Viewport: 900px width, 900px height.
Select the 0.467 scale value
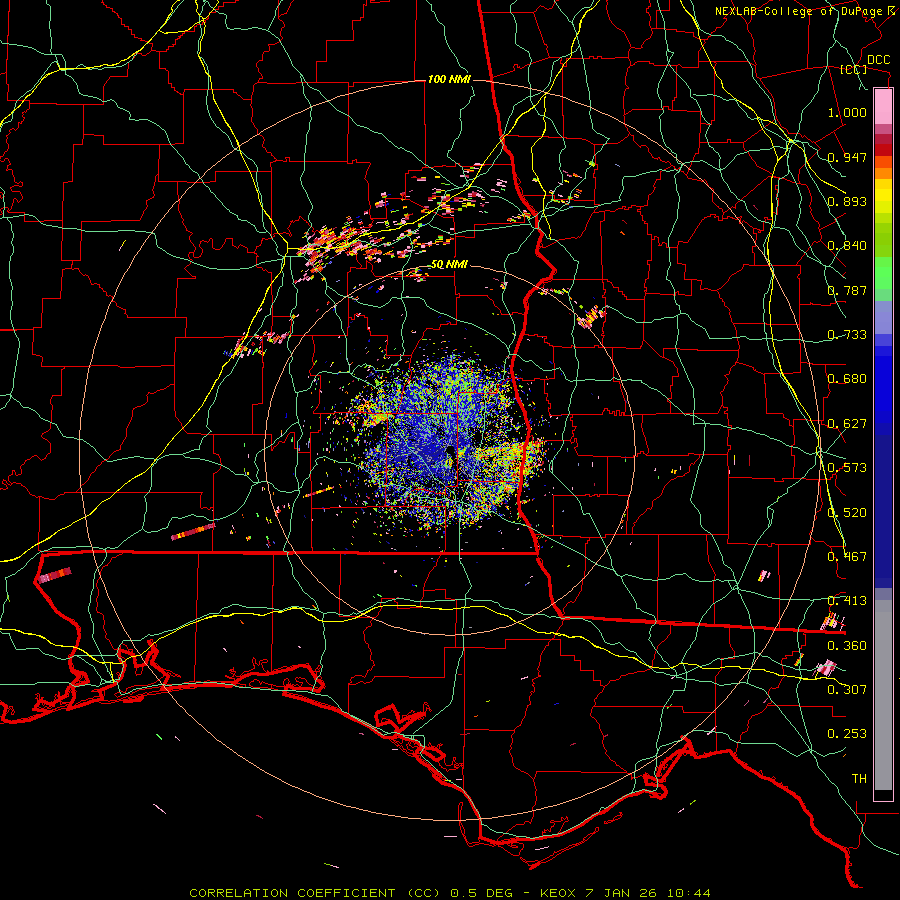[x=847, y=557]
